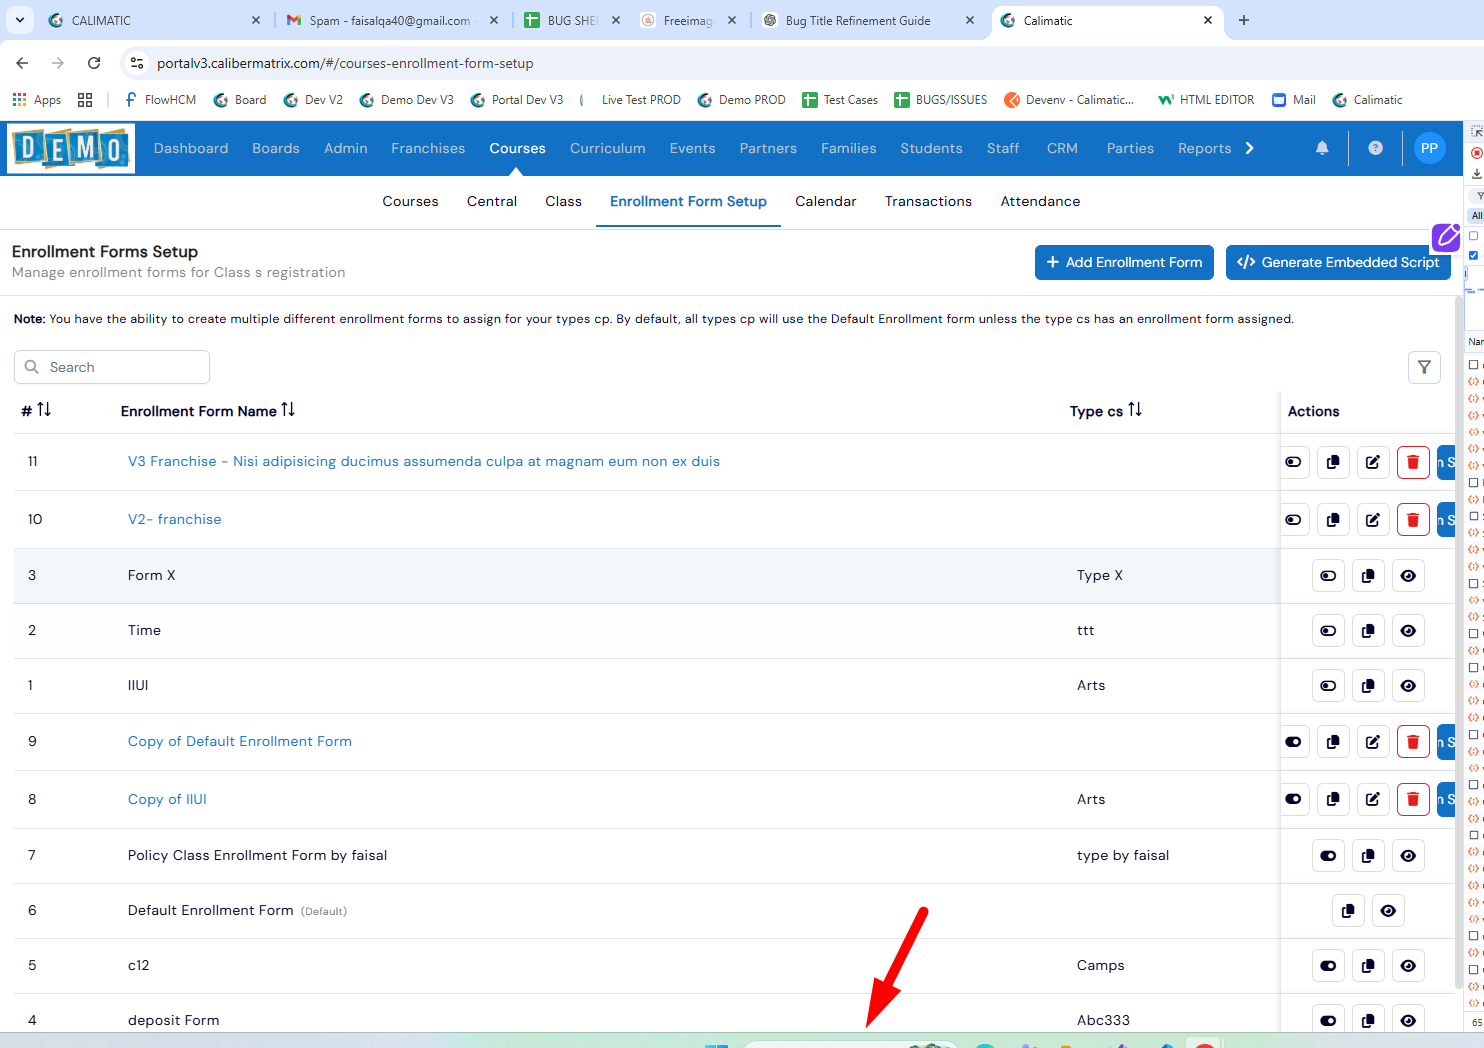1484x1048 pixels.
Task: Preview the Time enrollment form
Action: click(x=1408, y=631)
